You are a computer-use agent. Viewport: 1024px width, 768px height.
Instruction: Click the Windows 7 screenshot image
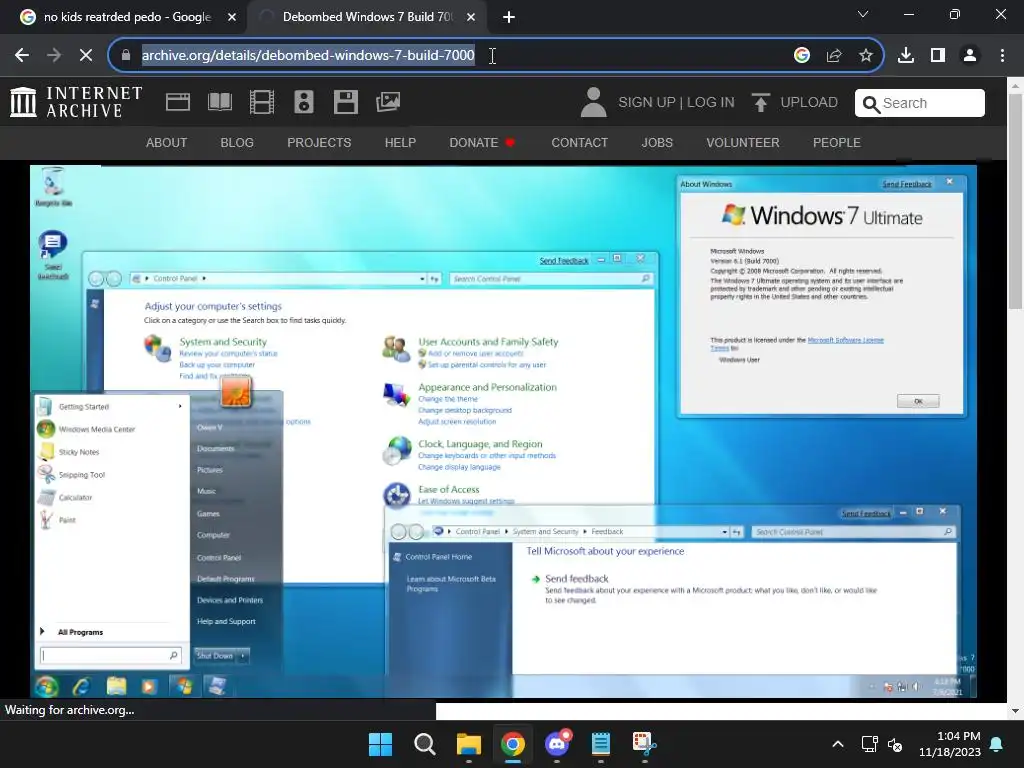tap(504, 431)
